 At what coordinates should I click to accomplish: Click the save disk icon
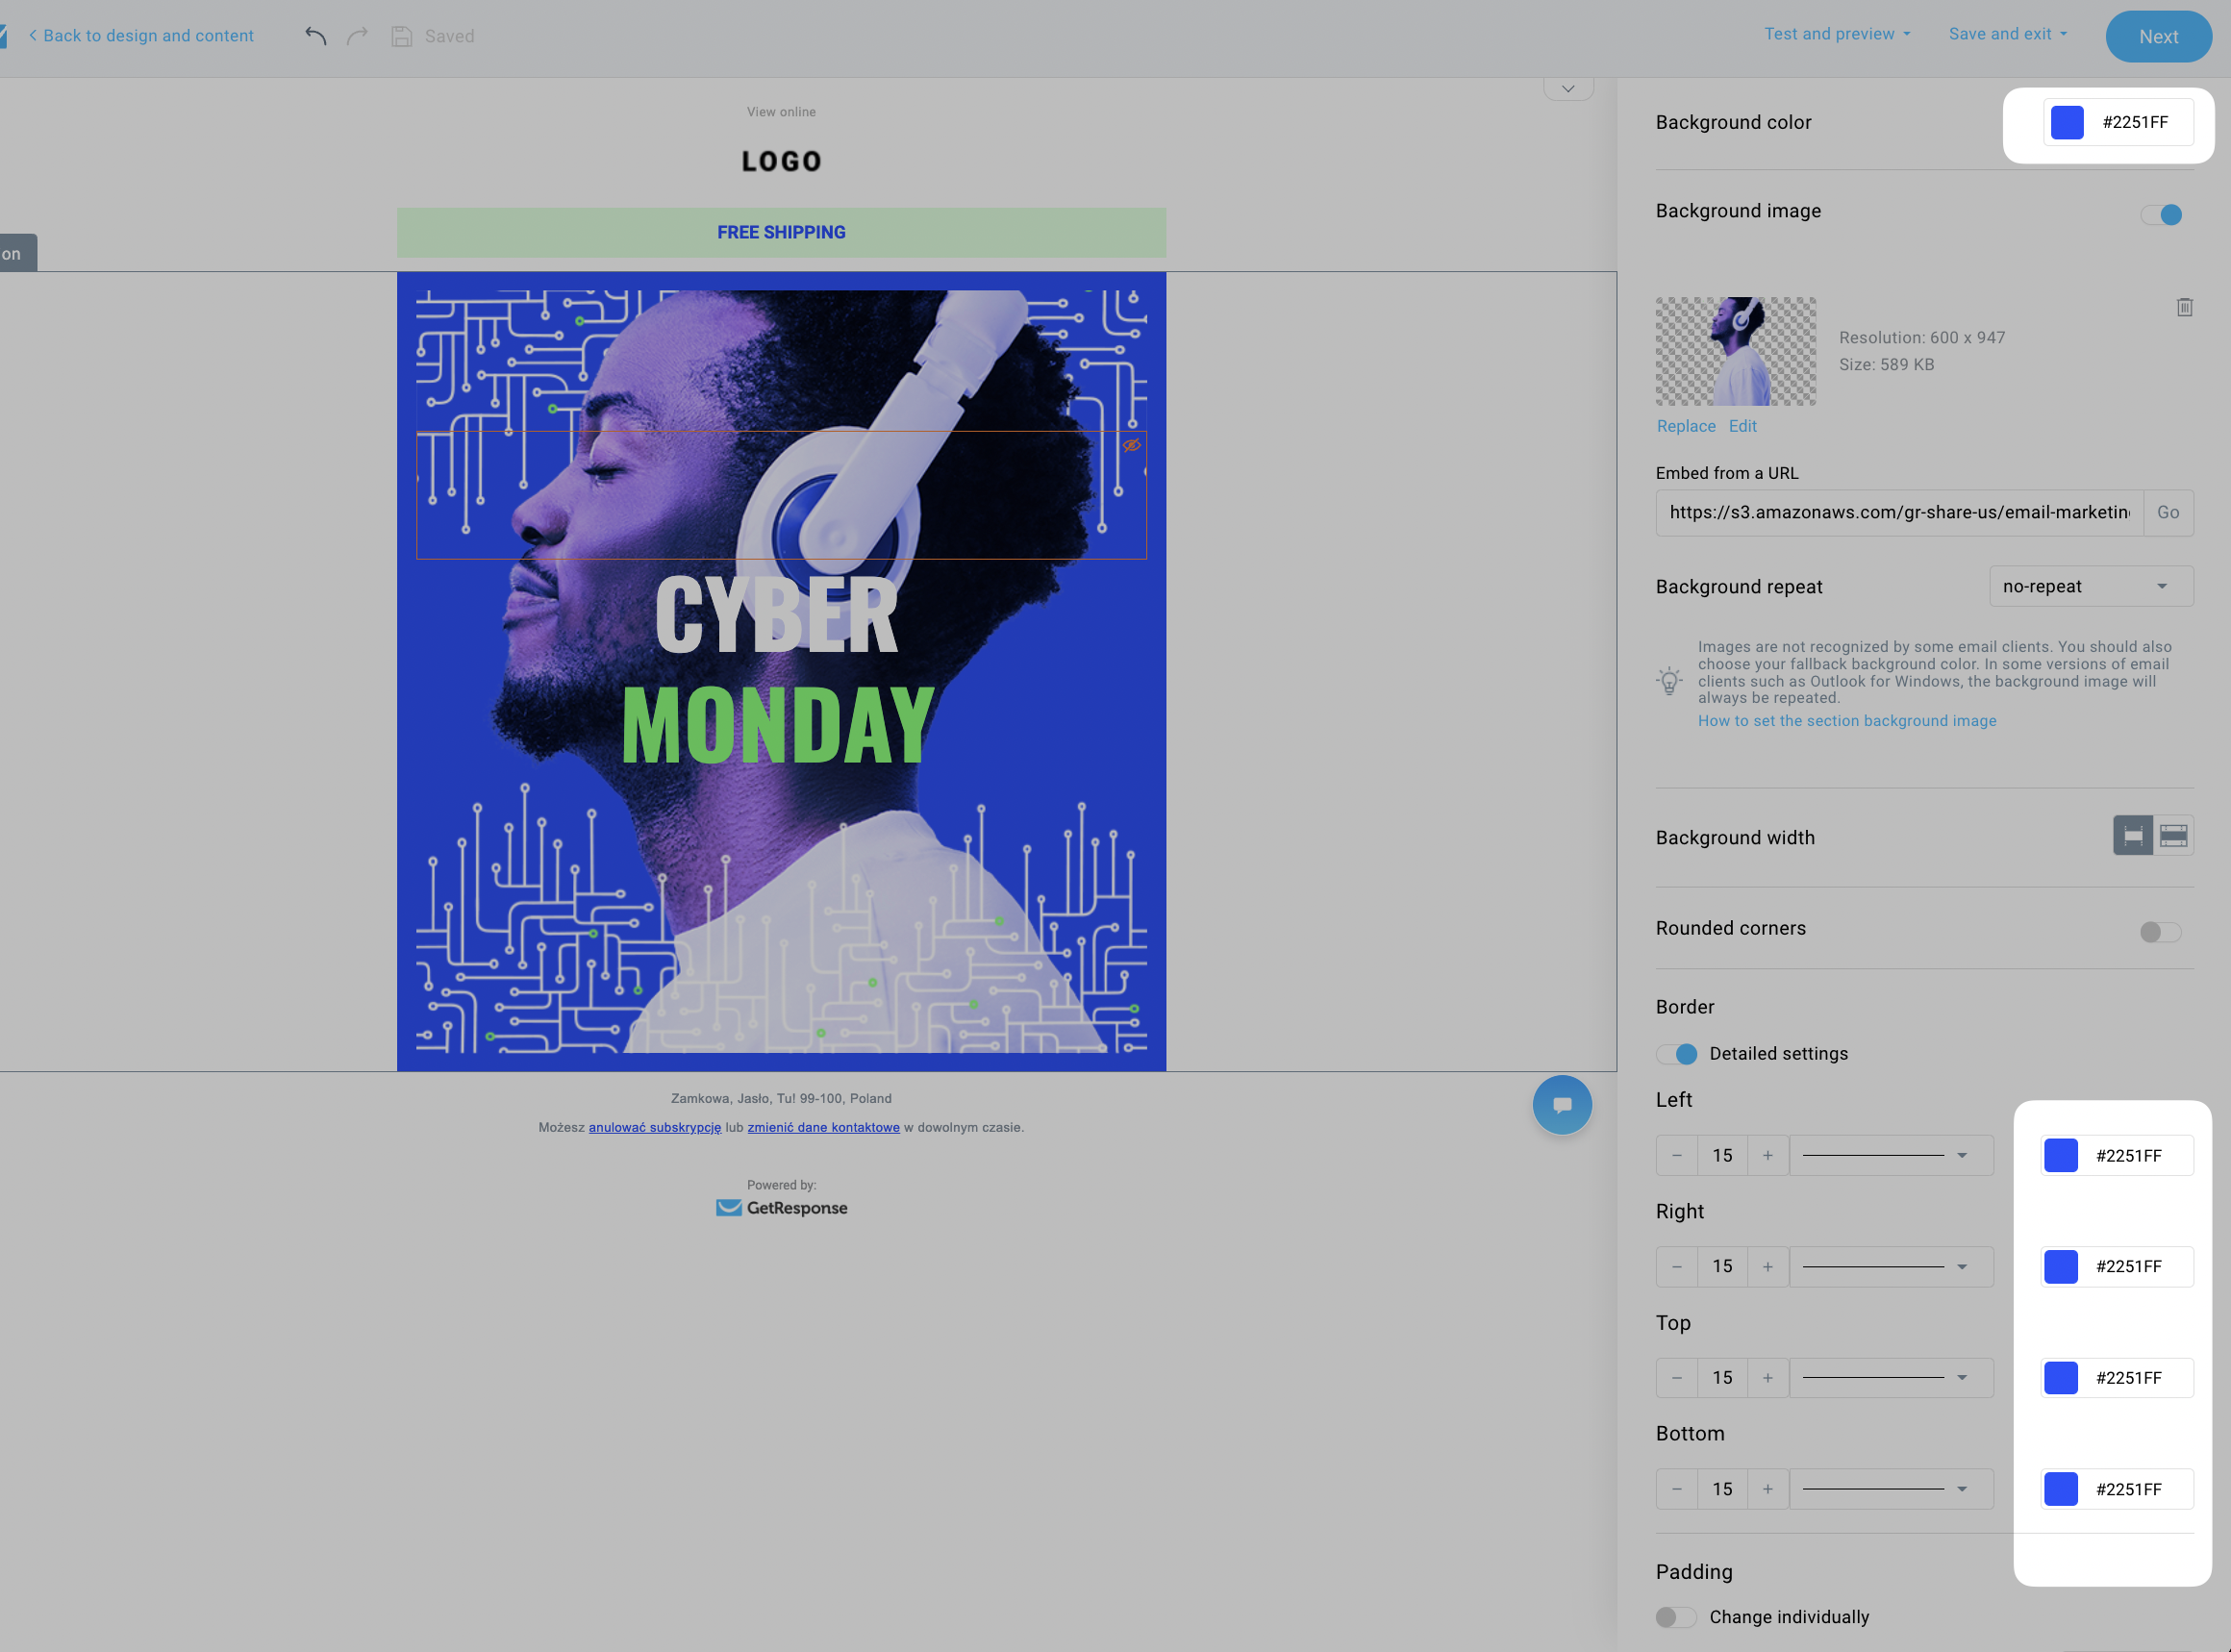point(401,36)
